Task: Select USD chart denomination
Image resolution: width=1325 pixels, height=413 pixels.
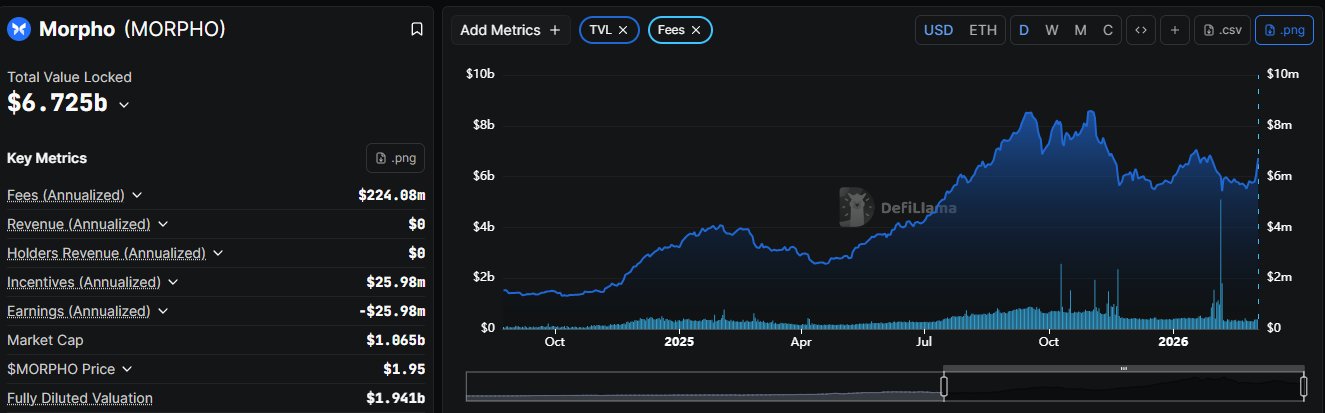Action: [x=938, y=30]
